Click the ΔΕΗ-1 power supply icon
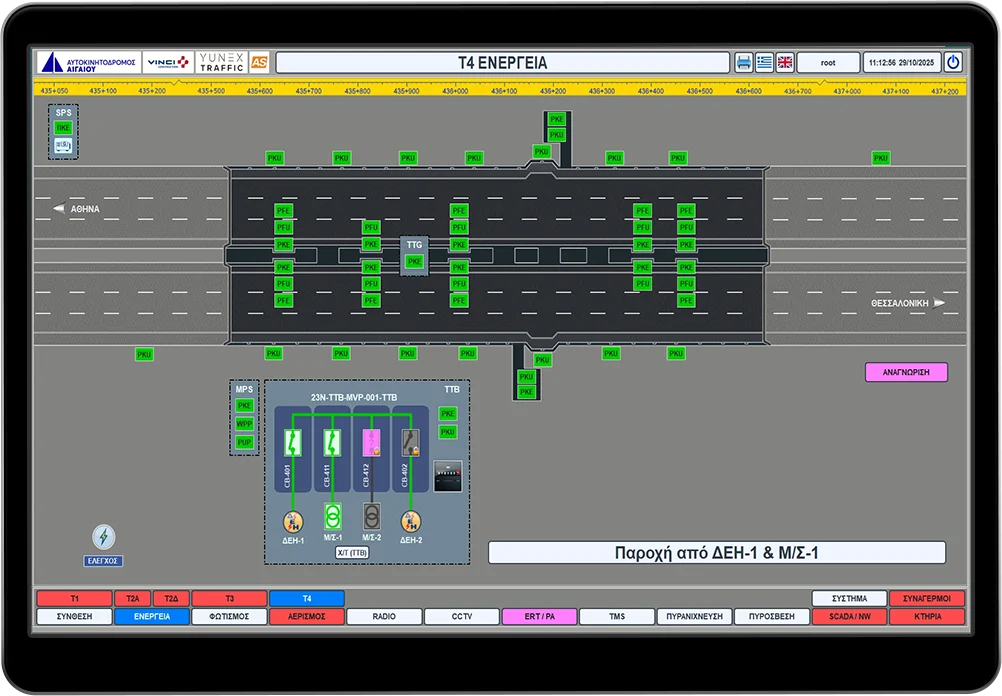 coord(293,521)
